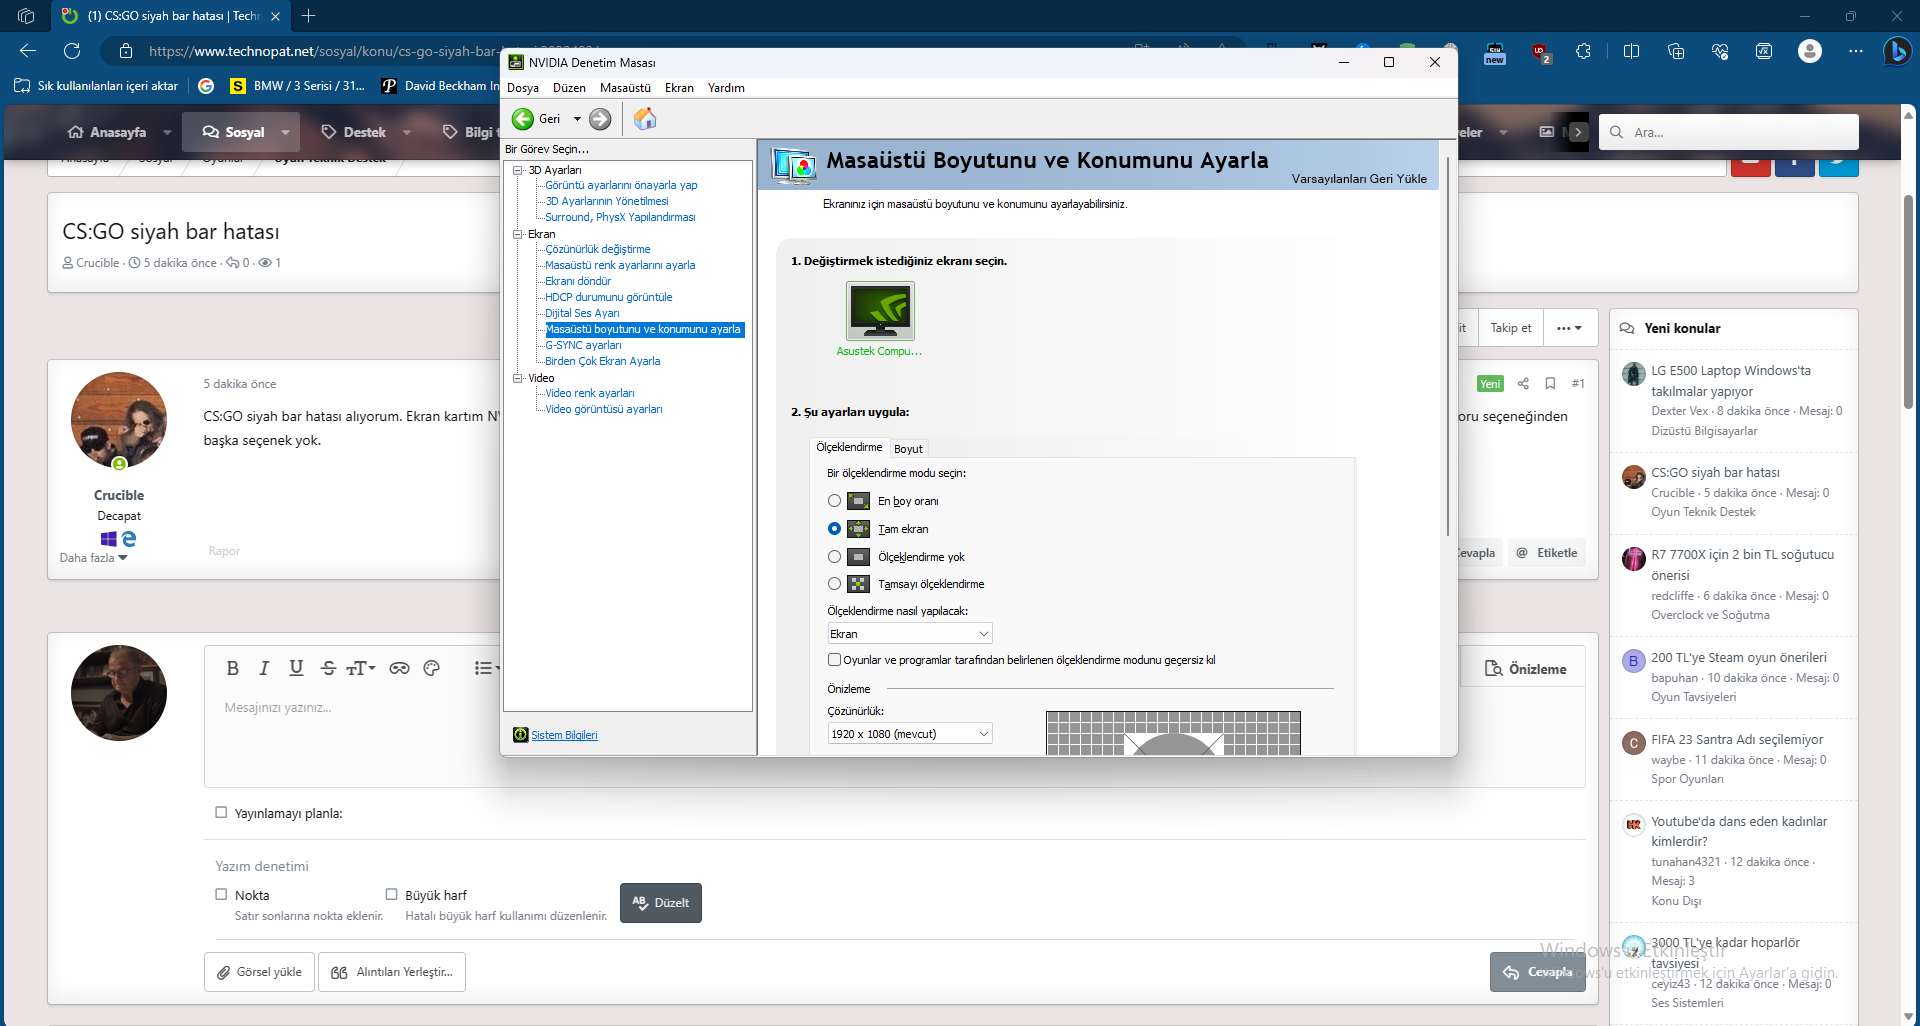
Task: Open the Math Solver icon in Edge
Action: (x=1764, y=51)
